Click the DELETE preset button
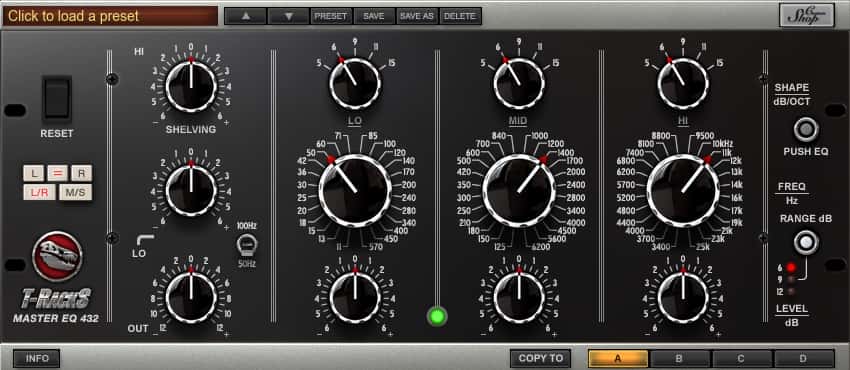 pyautogui.click(x=460, y=16)
